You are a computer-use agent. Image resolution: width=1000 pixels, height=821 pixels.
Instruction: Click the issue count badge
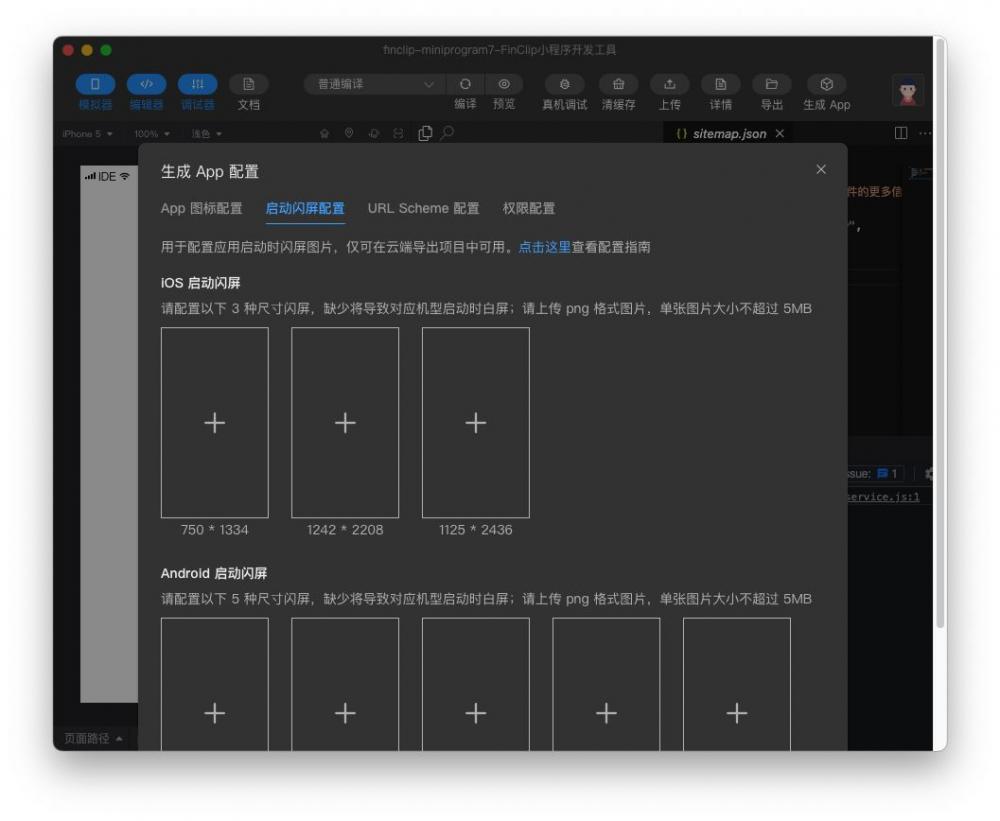[x=887, y=473]
